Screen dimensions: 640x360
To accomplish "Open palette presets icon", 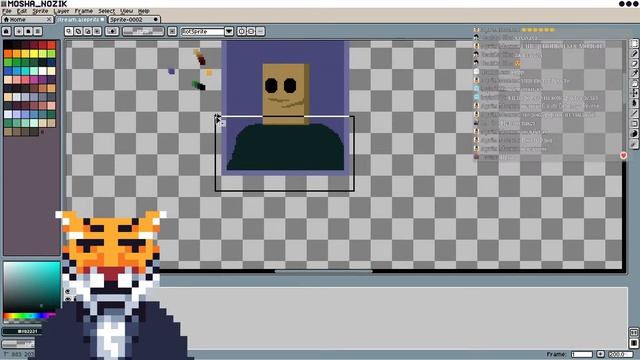I will [x=28, y=31].
